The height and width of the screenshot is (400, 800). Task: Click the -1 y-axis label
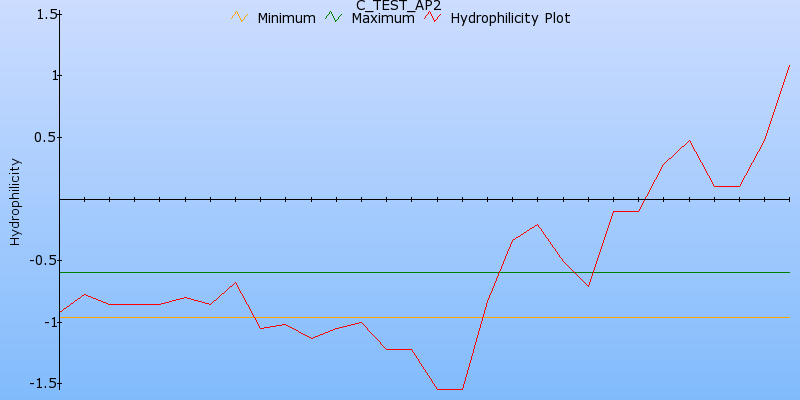(x=50, y=322)
